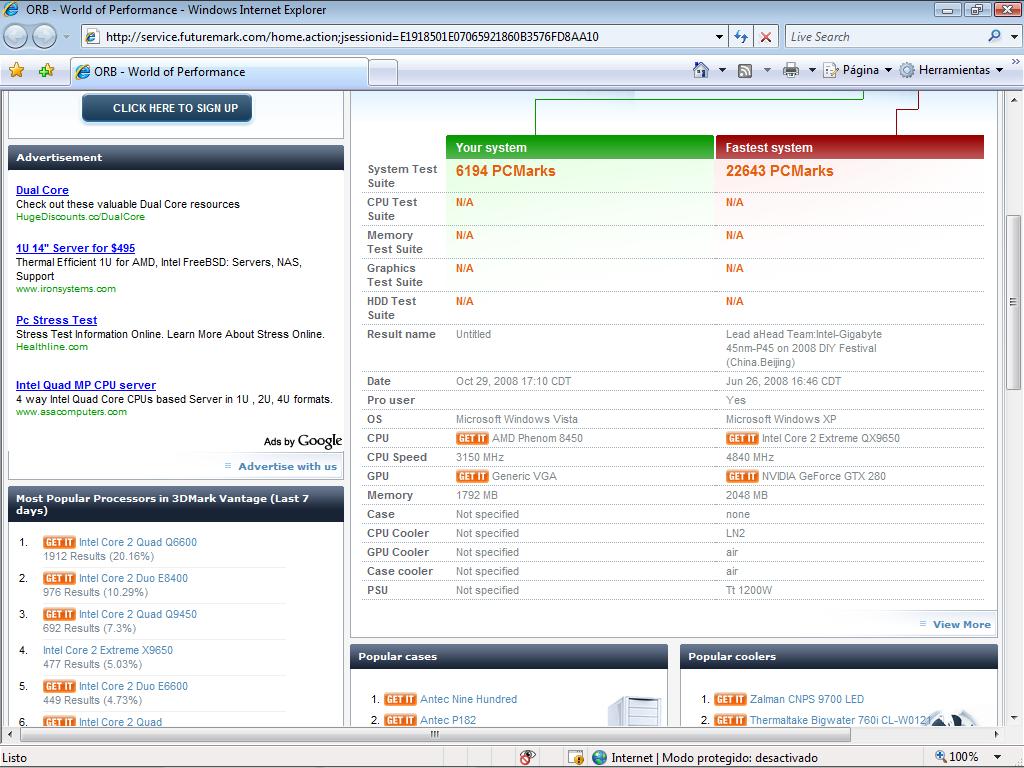Click the CLICK HERE TO SIGN UP button
This screenshot has width=1024, height=768.
point(167,108)
